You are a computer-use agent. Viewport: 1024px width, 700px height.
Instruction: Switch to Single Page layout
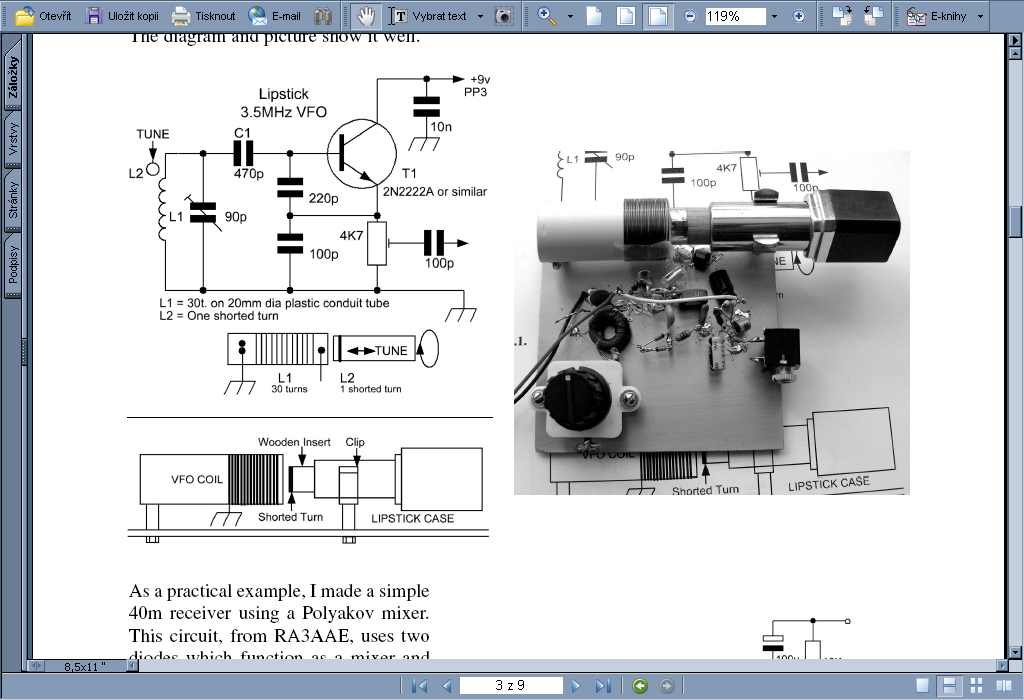[922, 686]
